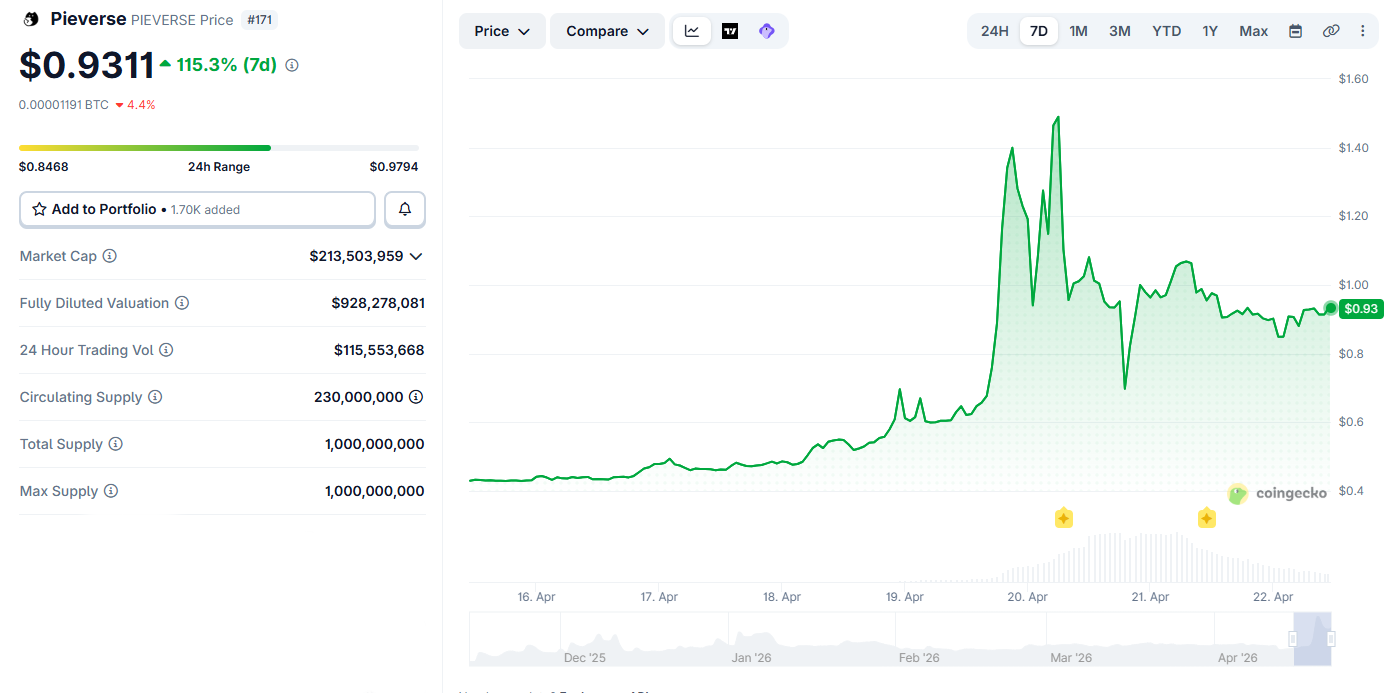Switch to the 1Y range tab
This screenshot has height=693, width=1386.
point(1210,31)
